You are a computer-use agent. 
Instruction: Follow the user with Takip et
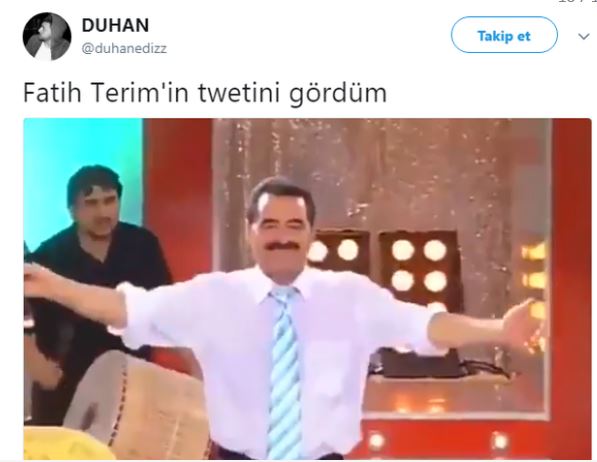coord(504,35)
